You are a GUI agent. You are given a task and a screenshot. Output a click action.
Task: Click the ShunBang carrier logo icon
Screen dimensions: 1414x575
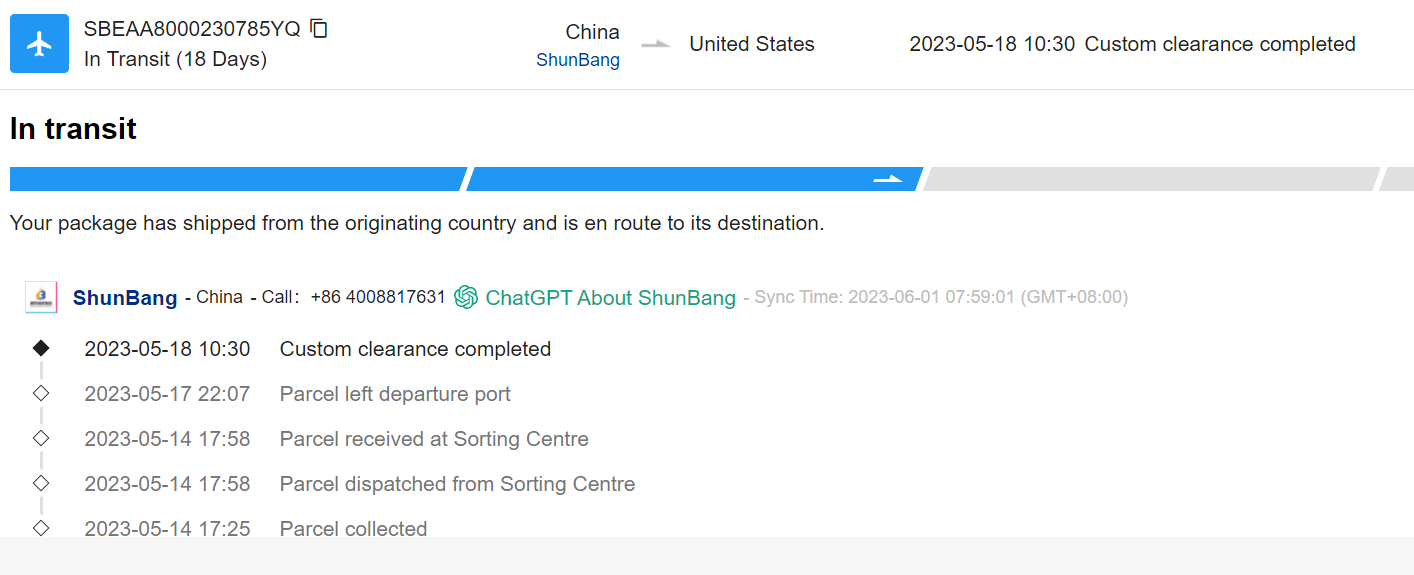41,297
